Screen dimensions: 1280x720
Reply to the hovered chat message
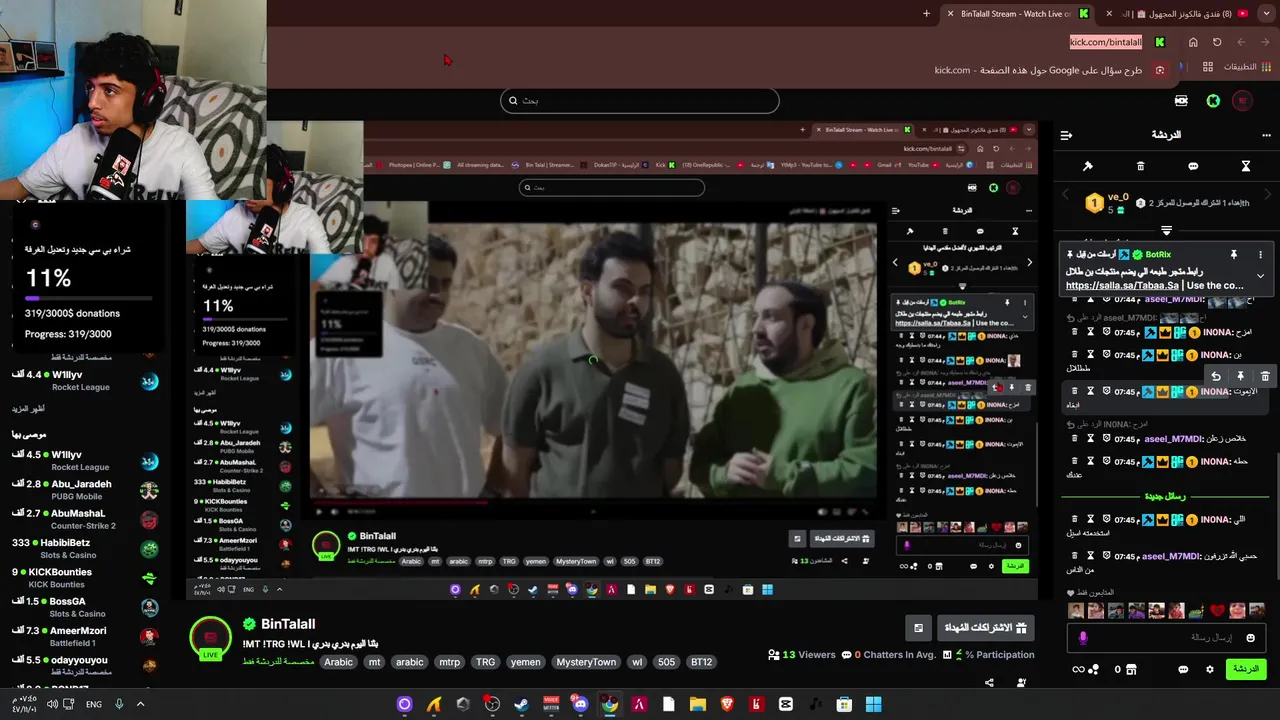coord(1215,376)
